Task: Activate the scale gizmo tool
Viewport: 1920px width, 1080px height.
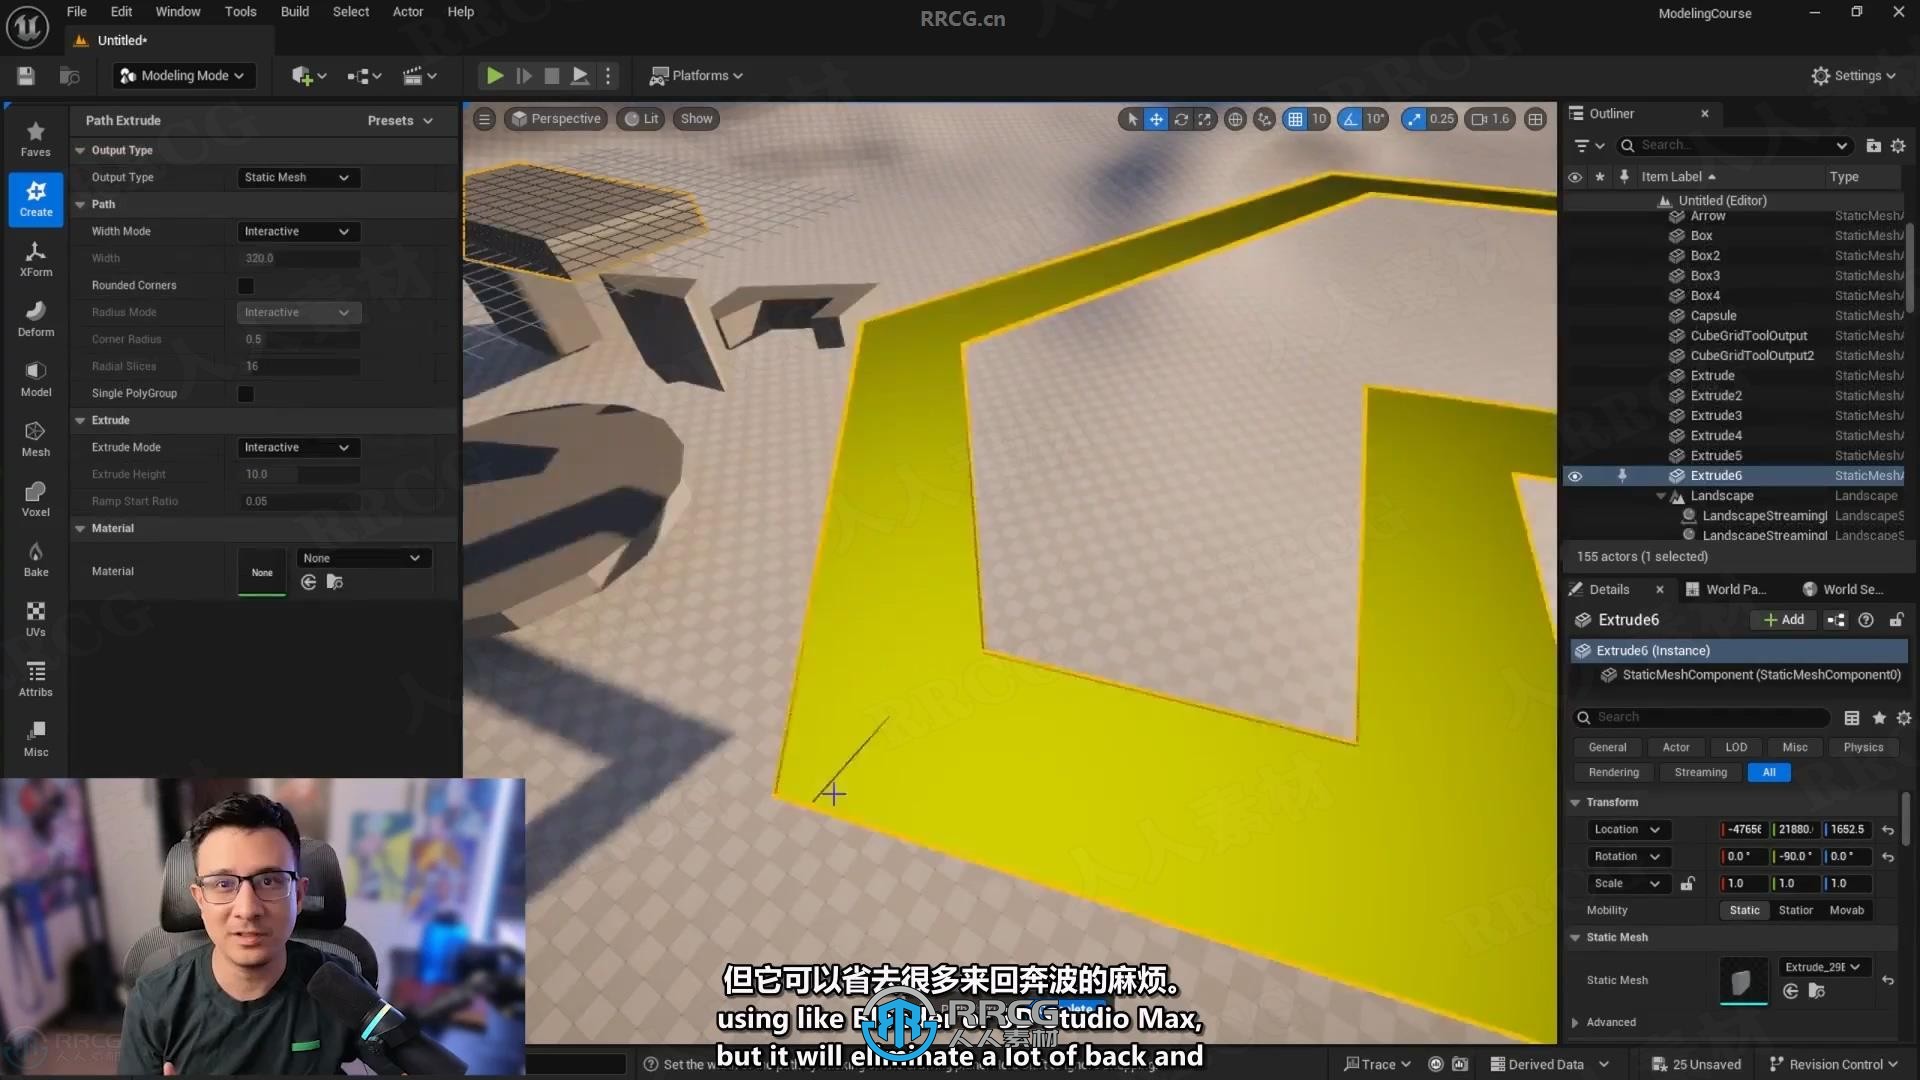Action: tap(1205, 119)
